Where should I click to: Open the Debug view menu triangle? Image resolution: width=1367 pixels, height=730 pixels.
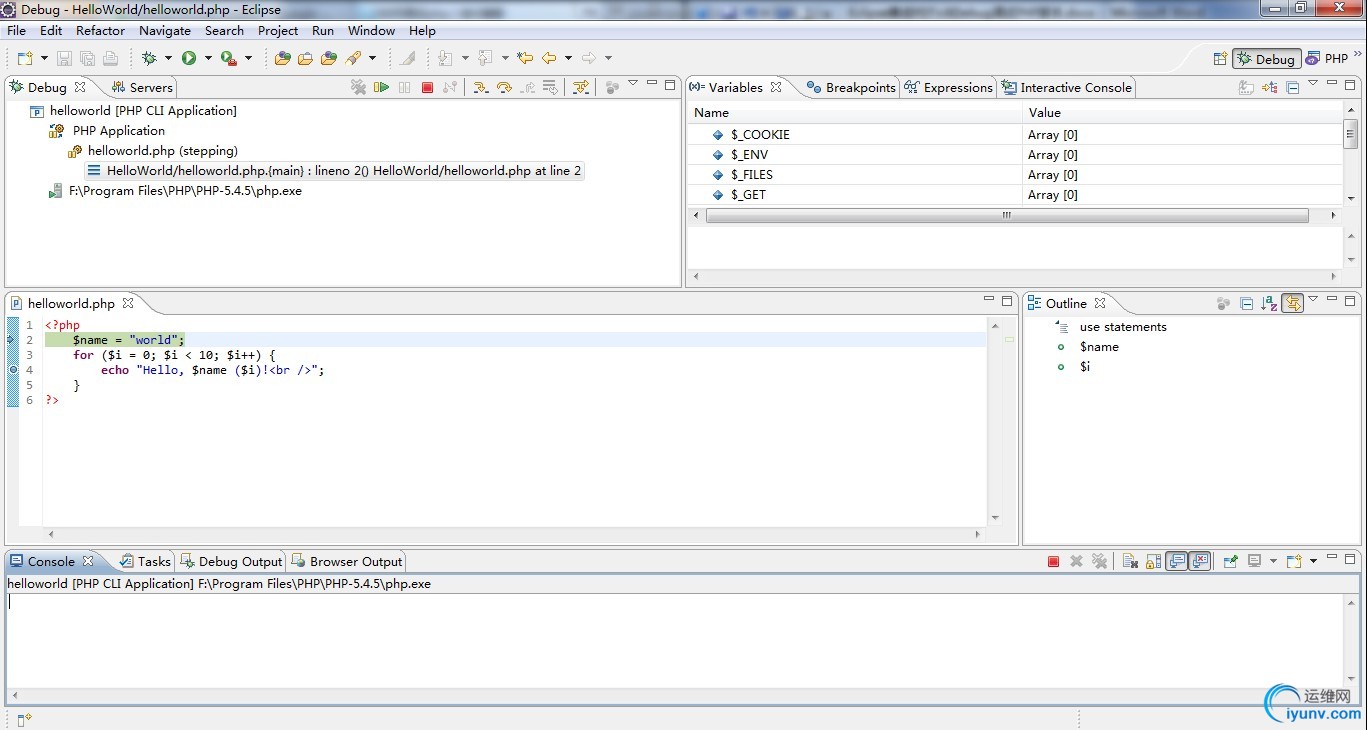pyautogui.click(x=633, y=84)
